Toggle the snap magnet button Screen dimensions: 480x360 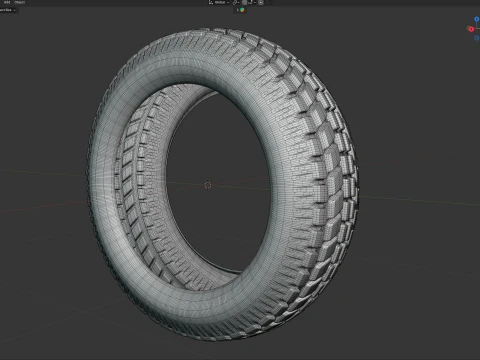[244, 2]
